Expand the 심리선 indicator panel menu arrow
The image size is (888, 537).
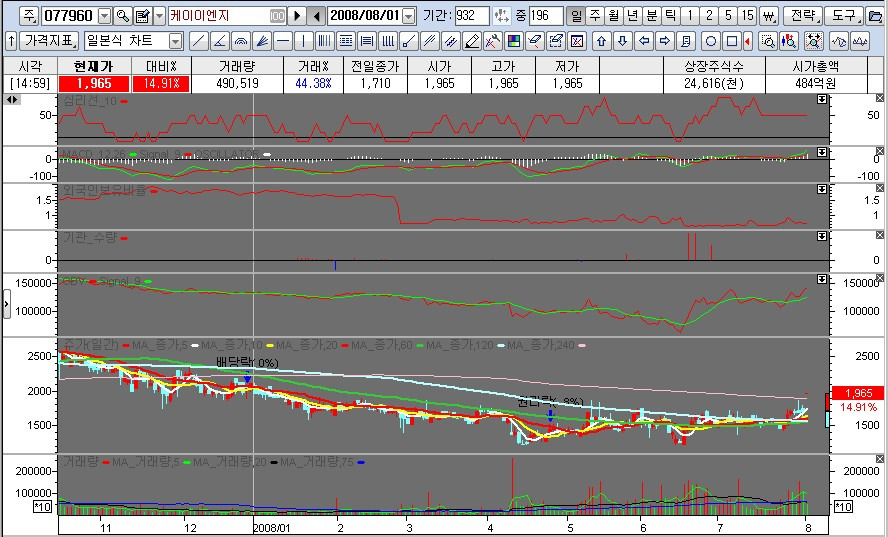point(822,99)
